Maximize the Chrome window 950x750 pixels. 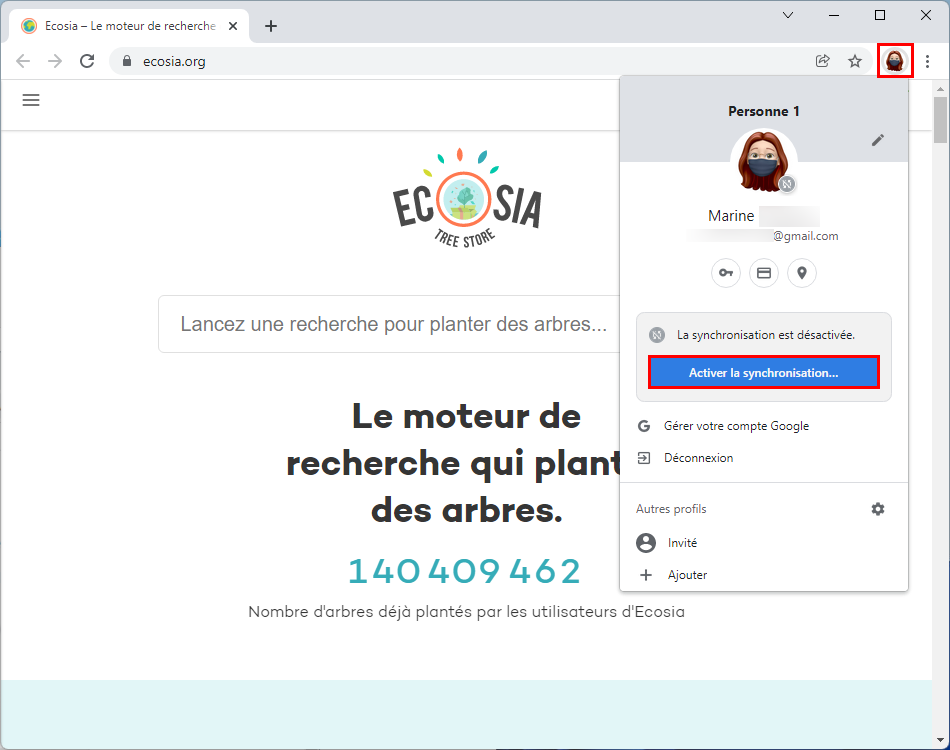880,15
